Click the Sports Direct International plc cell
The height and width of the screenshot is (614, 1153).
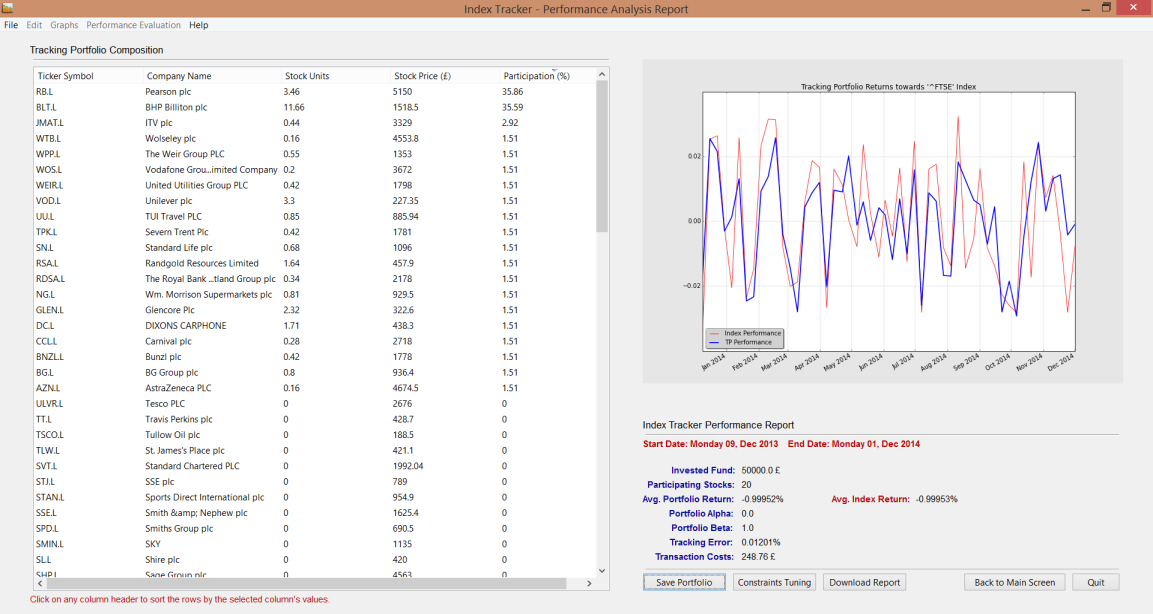point(204,497)
